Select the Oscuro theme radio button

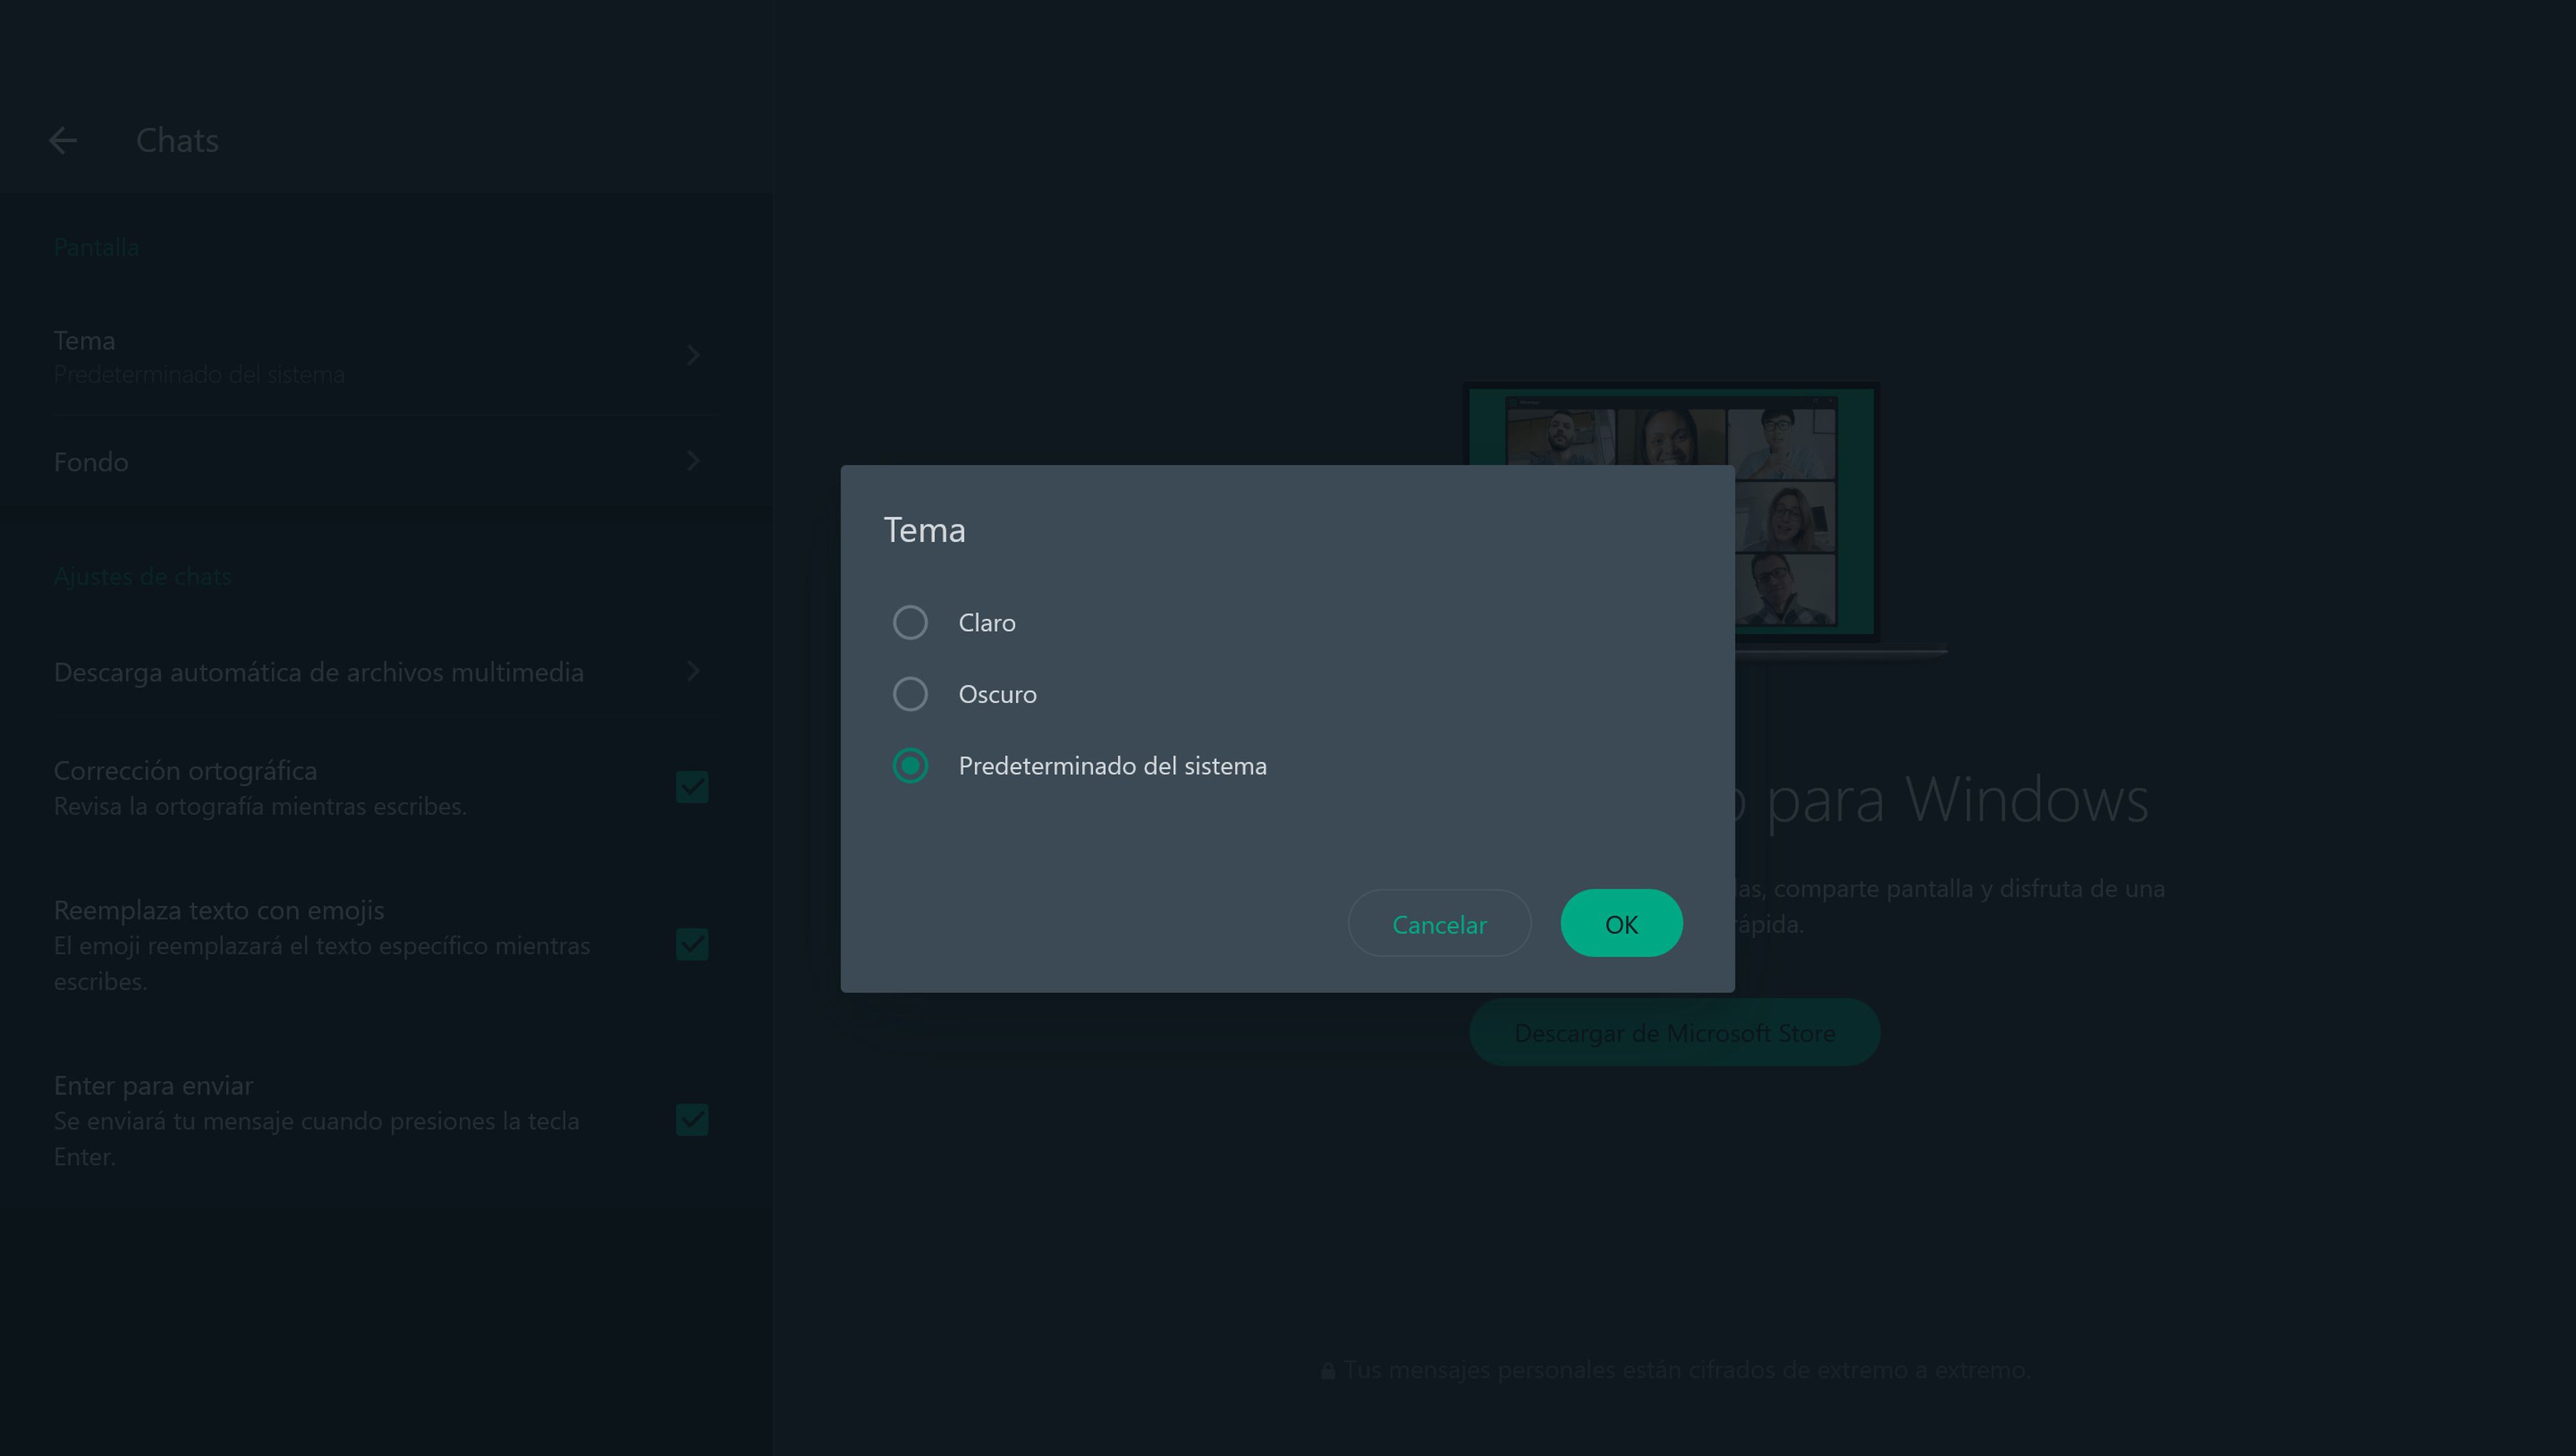tap(910, 693)
